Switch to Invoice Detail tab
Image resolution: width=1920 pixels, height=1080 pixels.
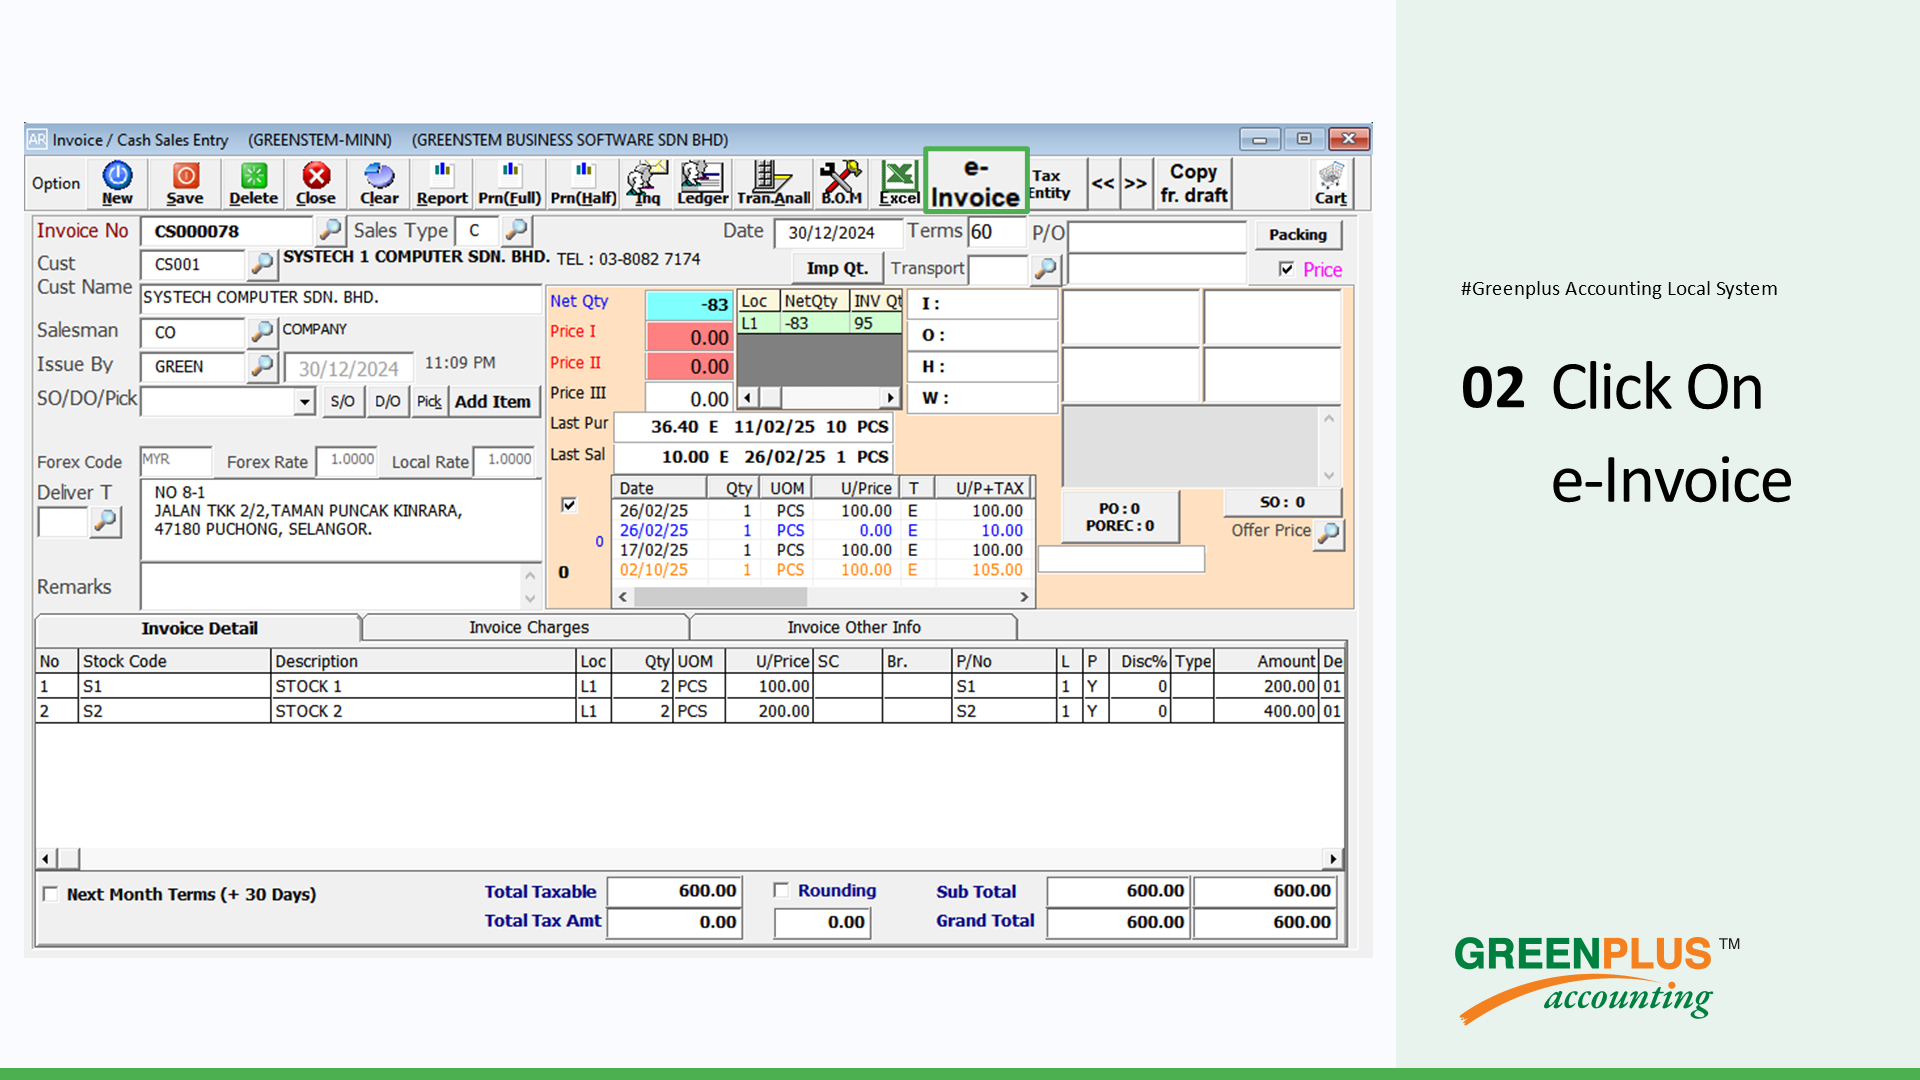[x=198, y=628]
